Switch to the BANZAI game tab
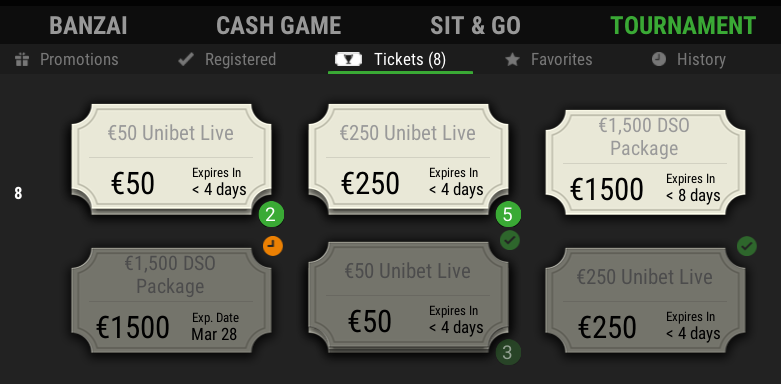This screenshot has height=384, width=781. click(x=88, y=26)
